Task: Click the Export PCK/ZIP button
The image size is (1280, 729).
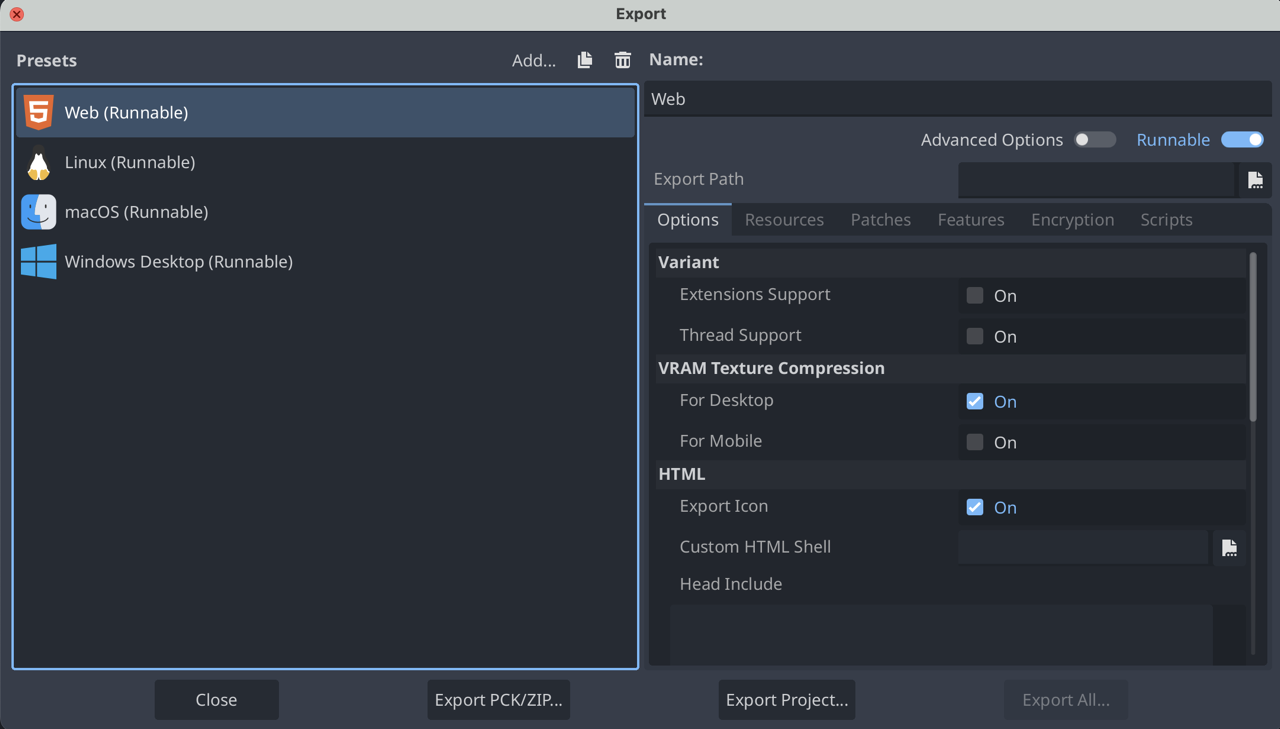Action: [498, 700]
